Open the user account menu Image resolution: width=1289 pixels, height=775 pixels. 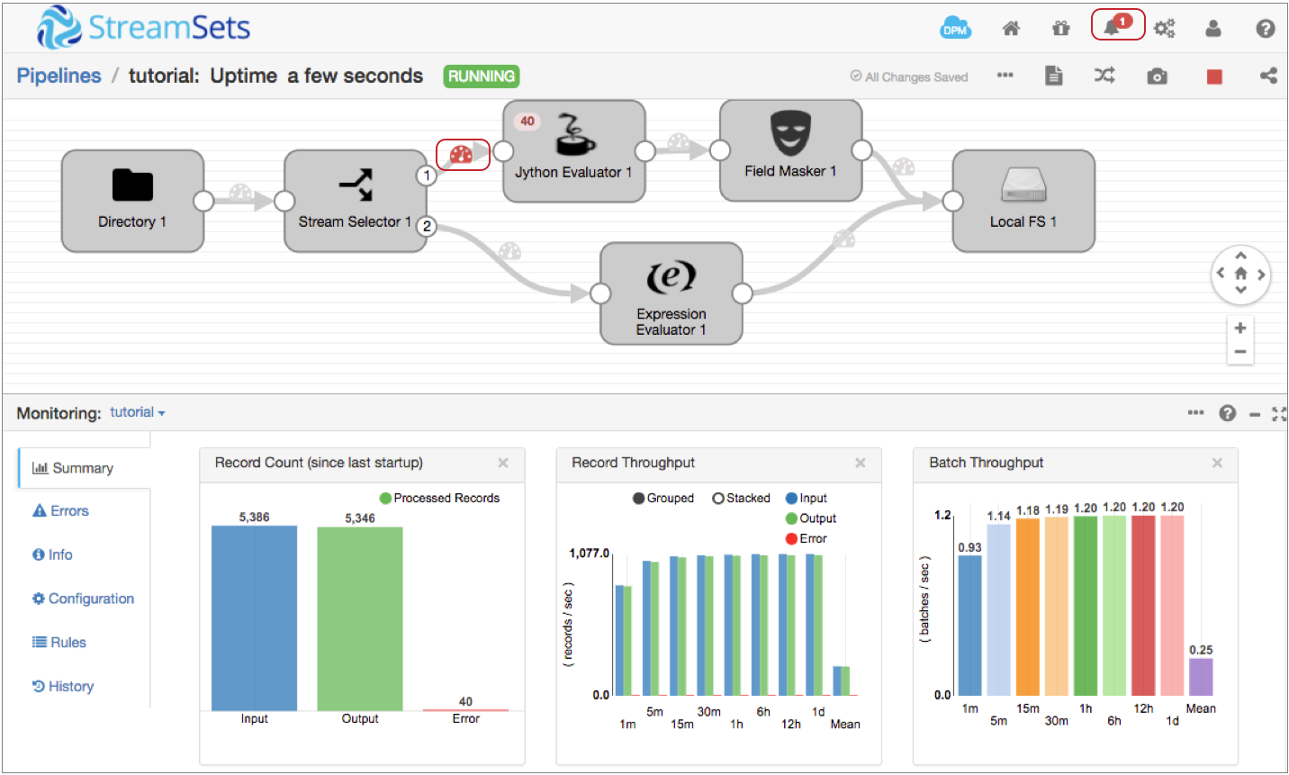[1214, 29]
